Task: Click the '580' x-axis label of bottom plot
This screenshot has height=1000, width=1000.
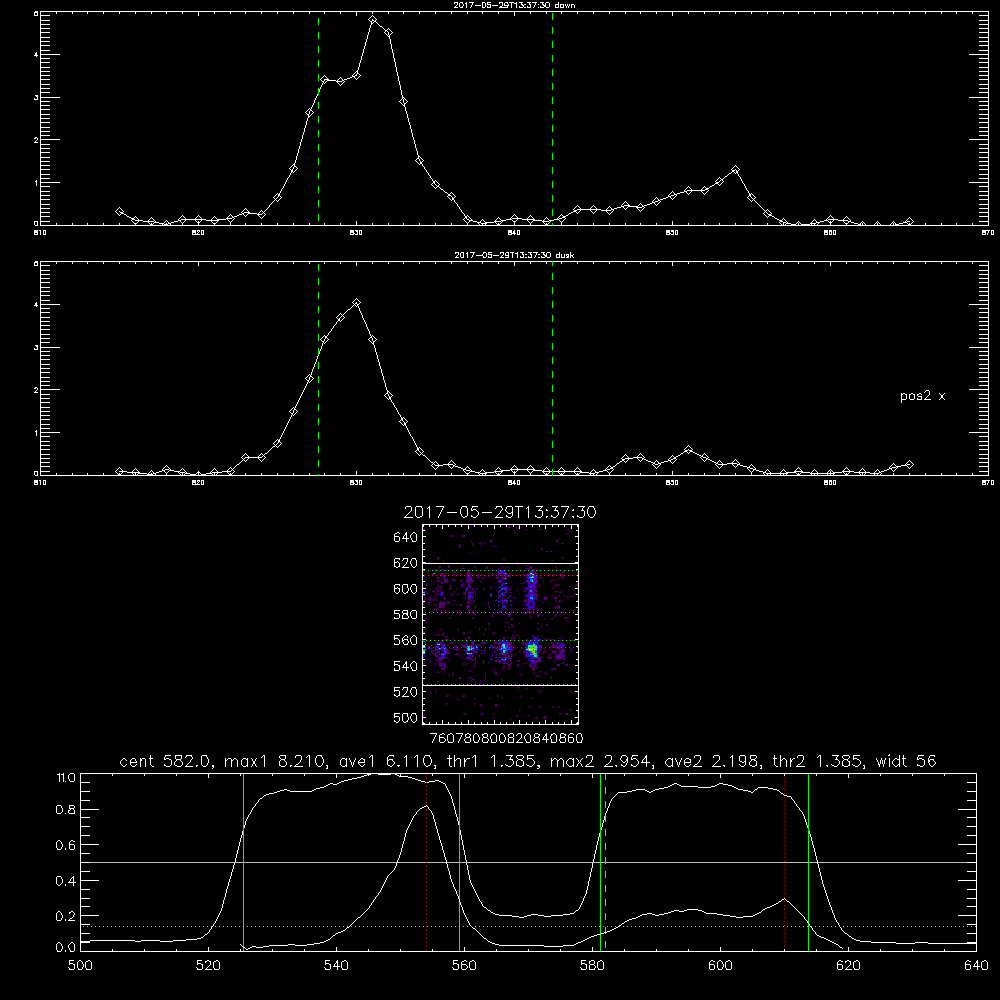Action: (592, 966)
